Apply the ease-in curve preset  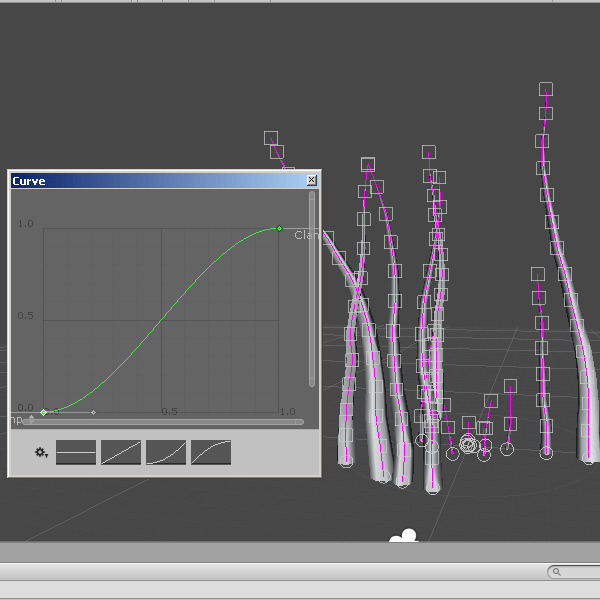(166, 452)
